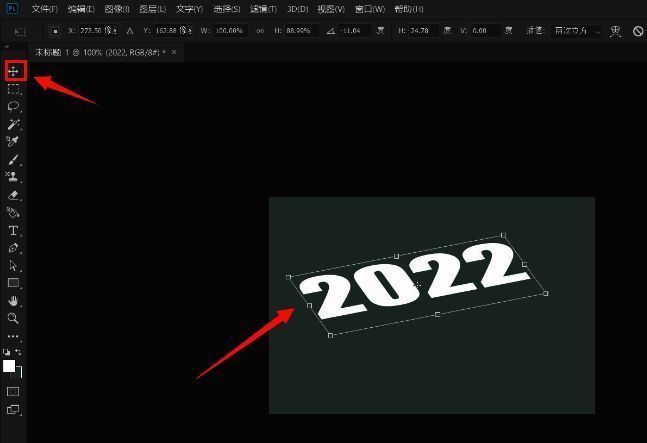Focus the X position field
This screenshot has width=647, height=443.
[x=98, y=31]
